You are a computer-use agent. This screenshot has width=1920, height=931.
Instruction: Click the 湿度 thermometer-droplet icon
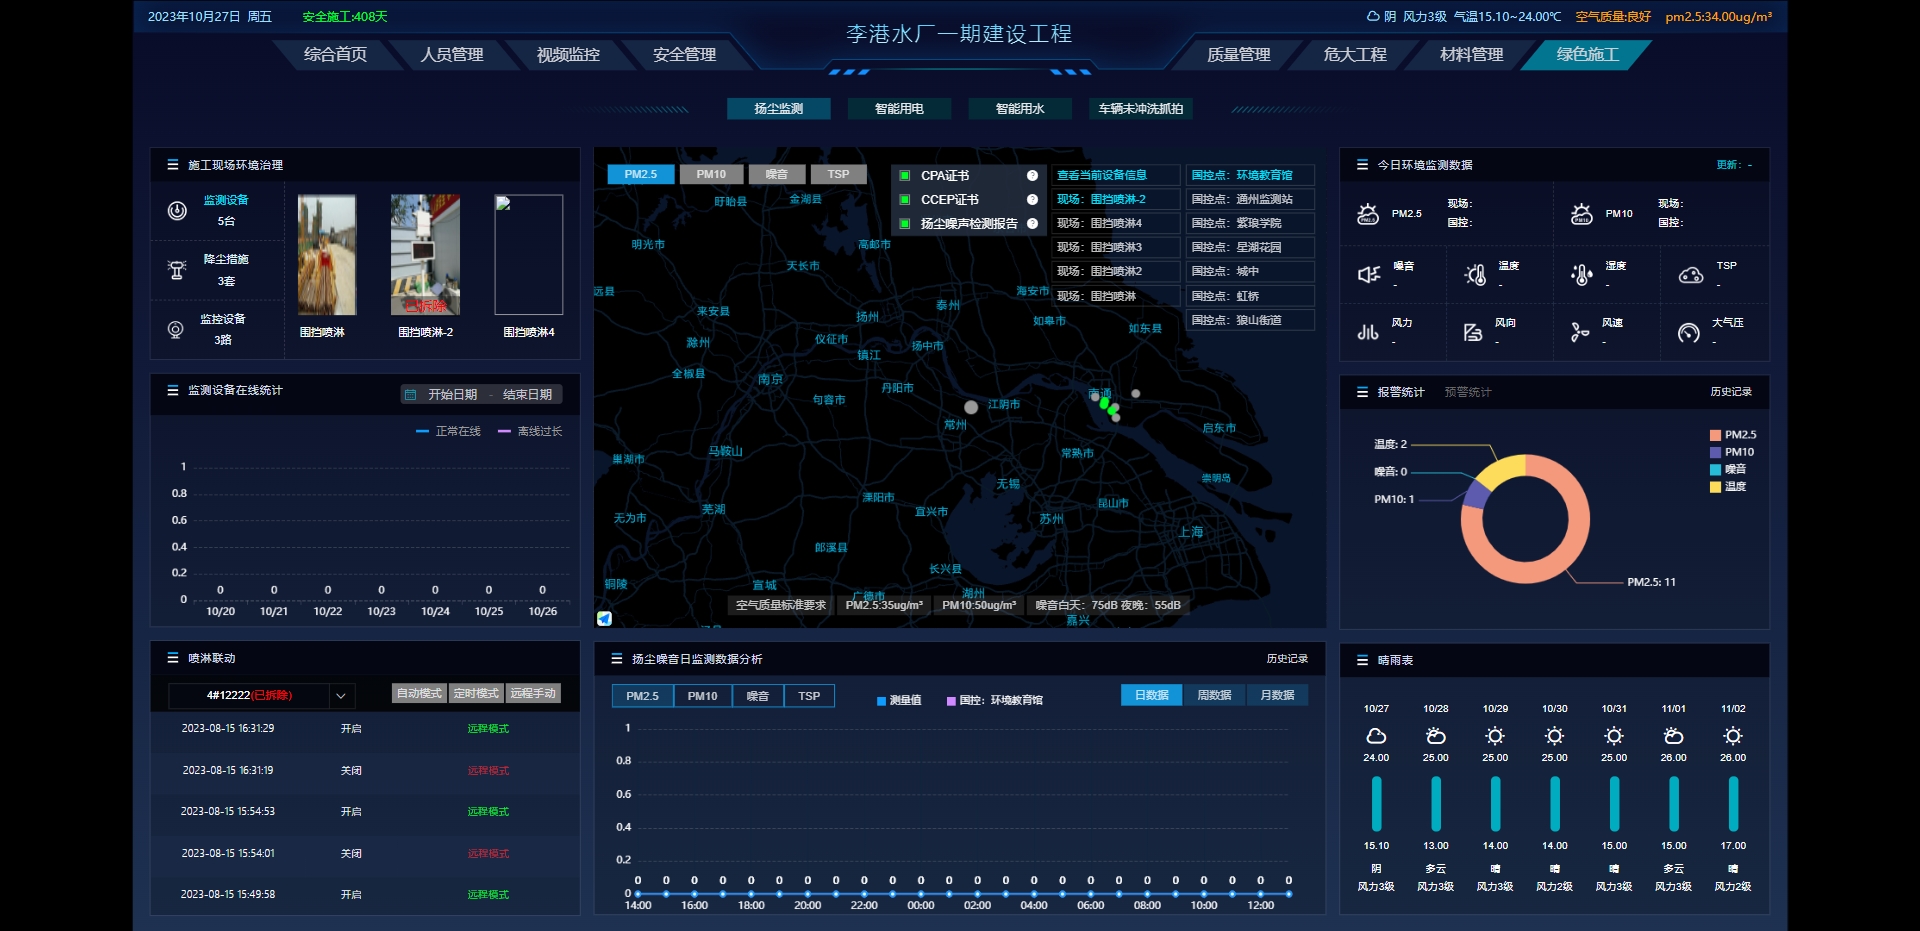coord(1582,274)
